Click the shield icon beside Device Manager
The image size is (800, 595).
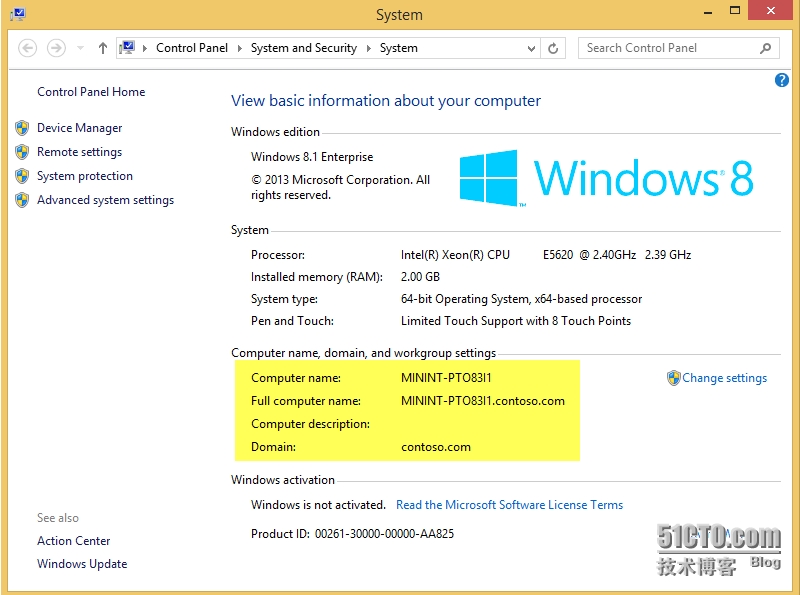(22, 128)
